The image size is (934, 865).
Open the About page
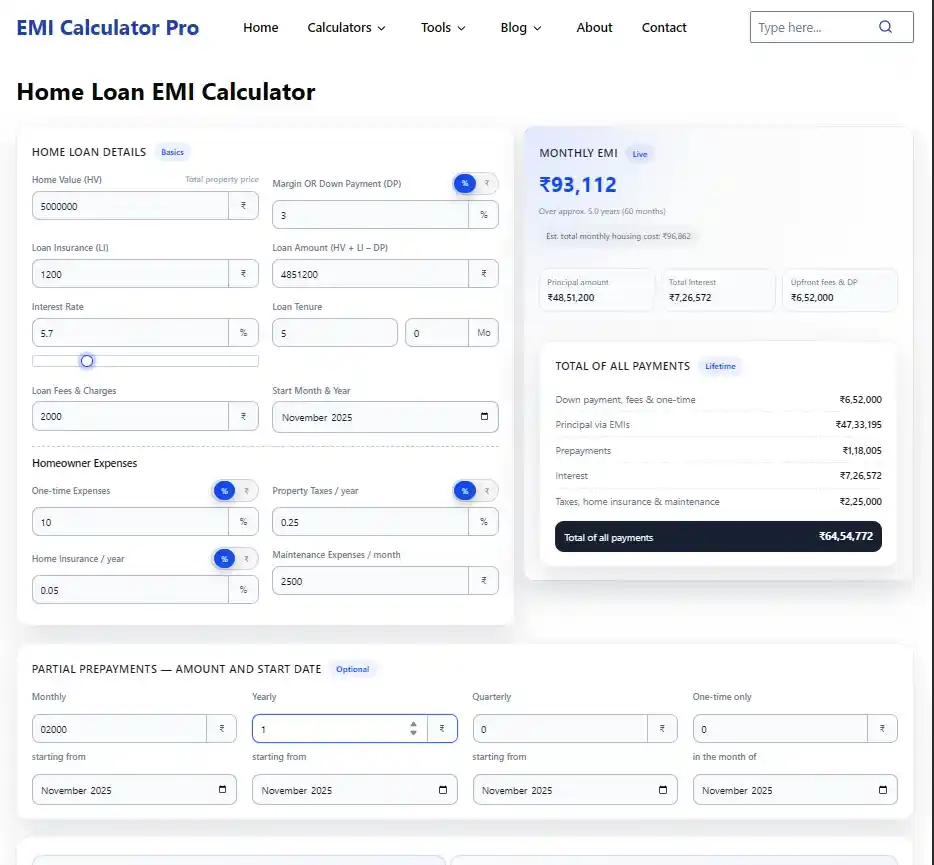594,28
